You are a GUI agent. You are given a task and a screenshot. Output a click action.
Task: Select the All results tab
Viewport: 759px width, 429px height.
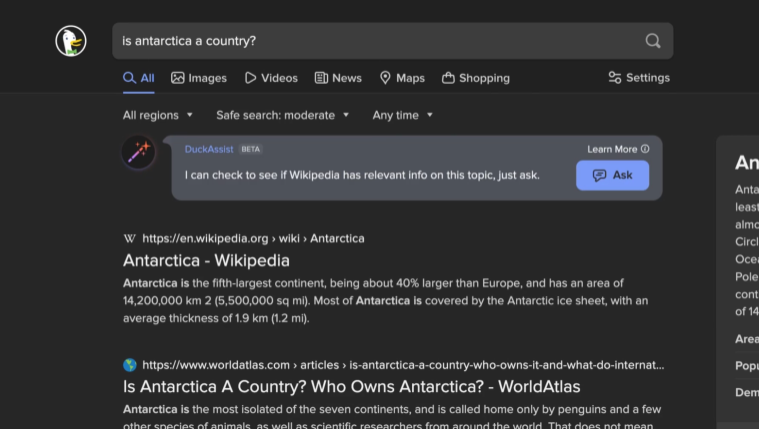(x=138, y=78)
